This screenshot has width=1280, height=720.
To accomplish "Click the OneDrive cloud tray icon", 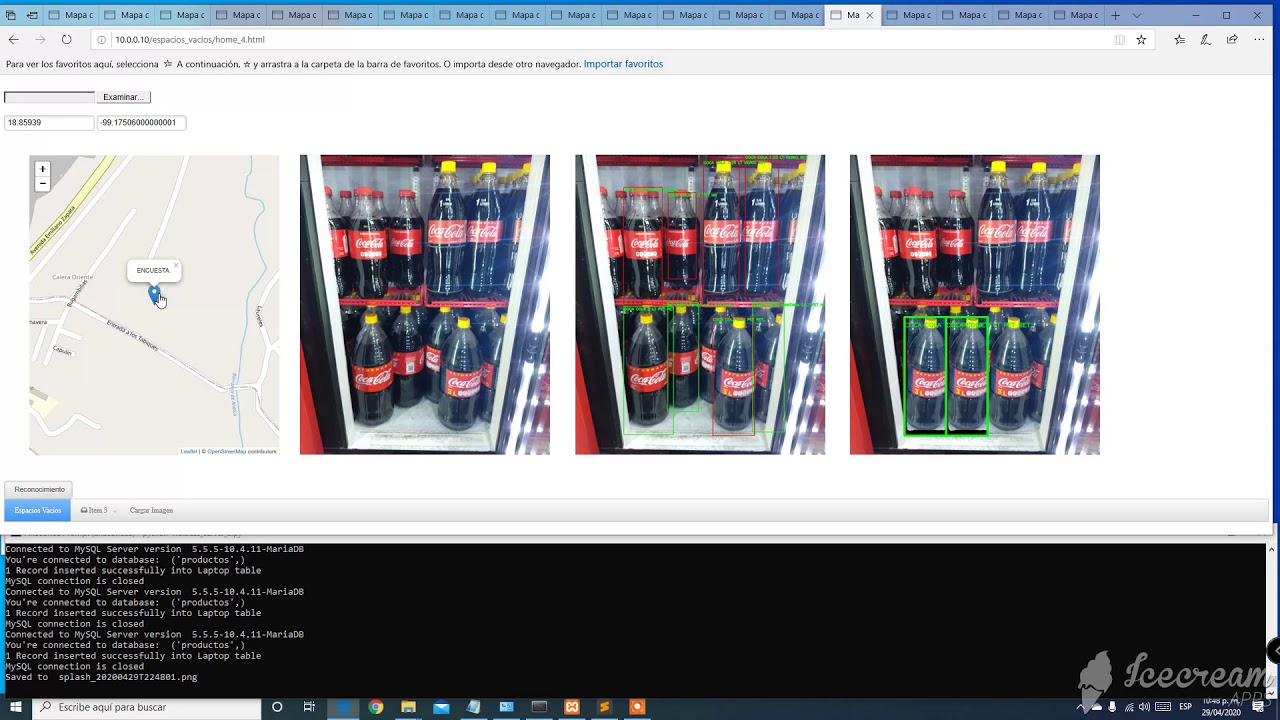I will (x=1096, y=707).
